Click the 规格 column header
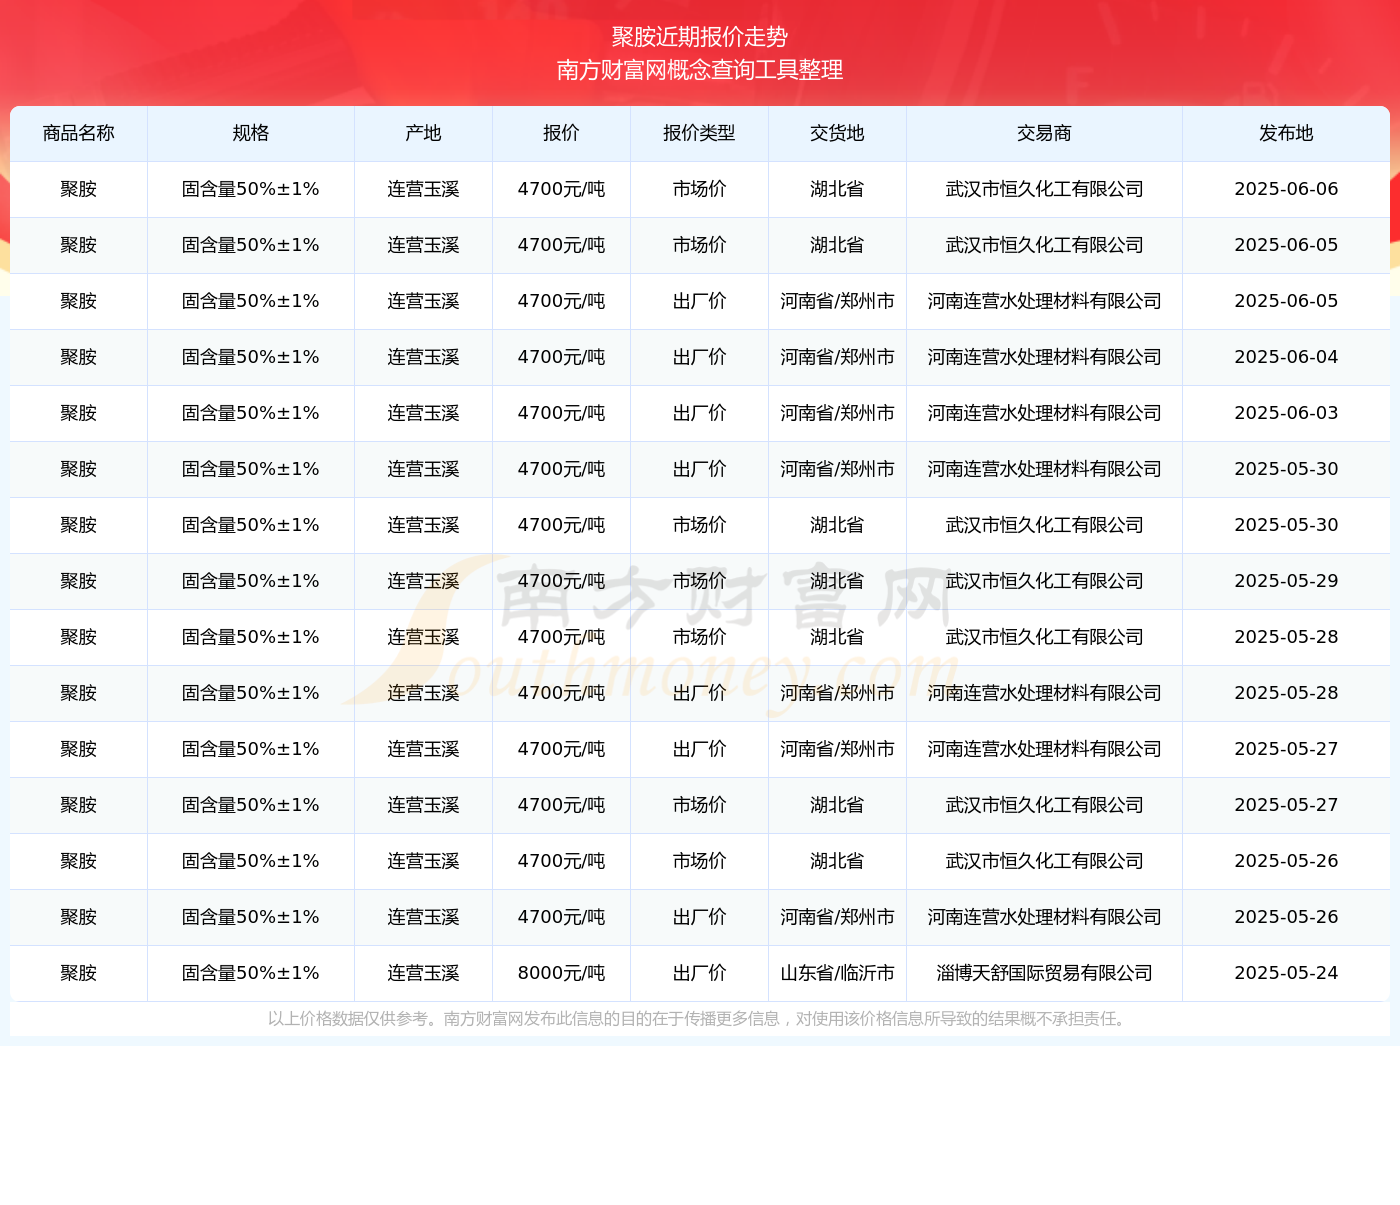The image size is (1400, 1205). pos(251,133)
